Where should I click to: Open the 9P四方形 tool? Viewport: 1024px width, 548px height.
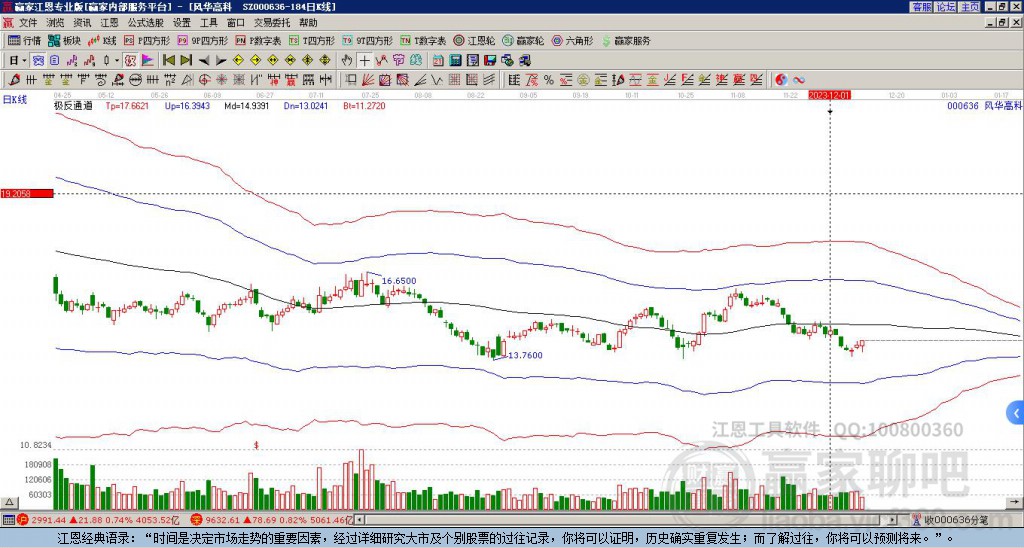click(x=202, y=40)
